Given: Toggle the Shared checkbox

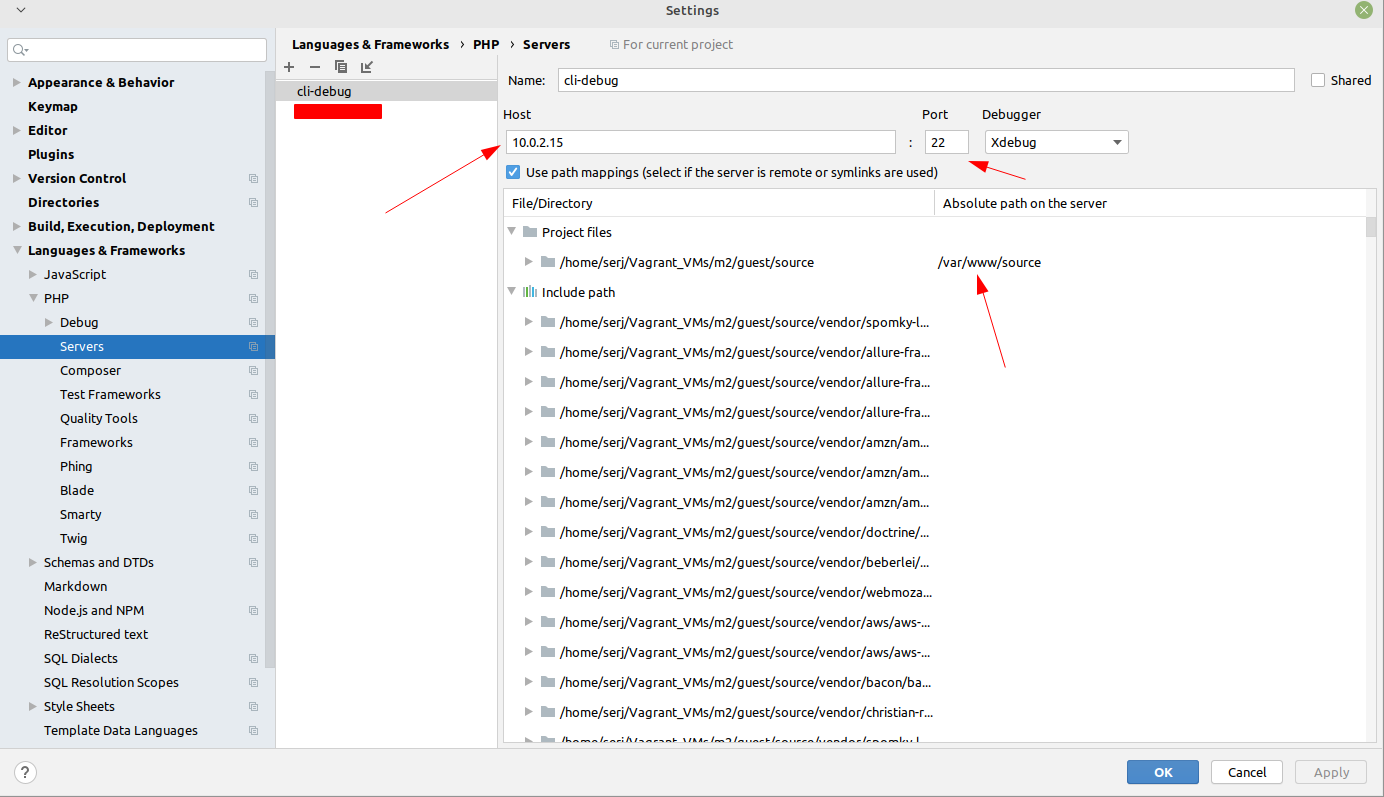Looking at the screenshot, I should click(1318, 80).
